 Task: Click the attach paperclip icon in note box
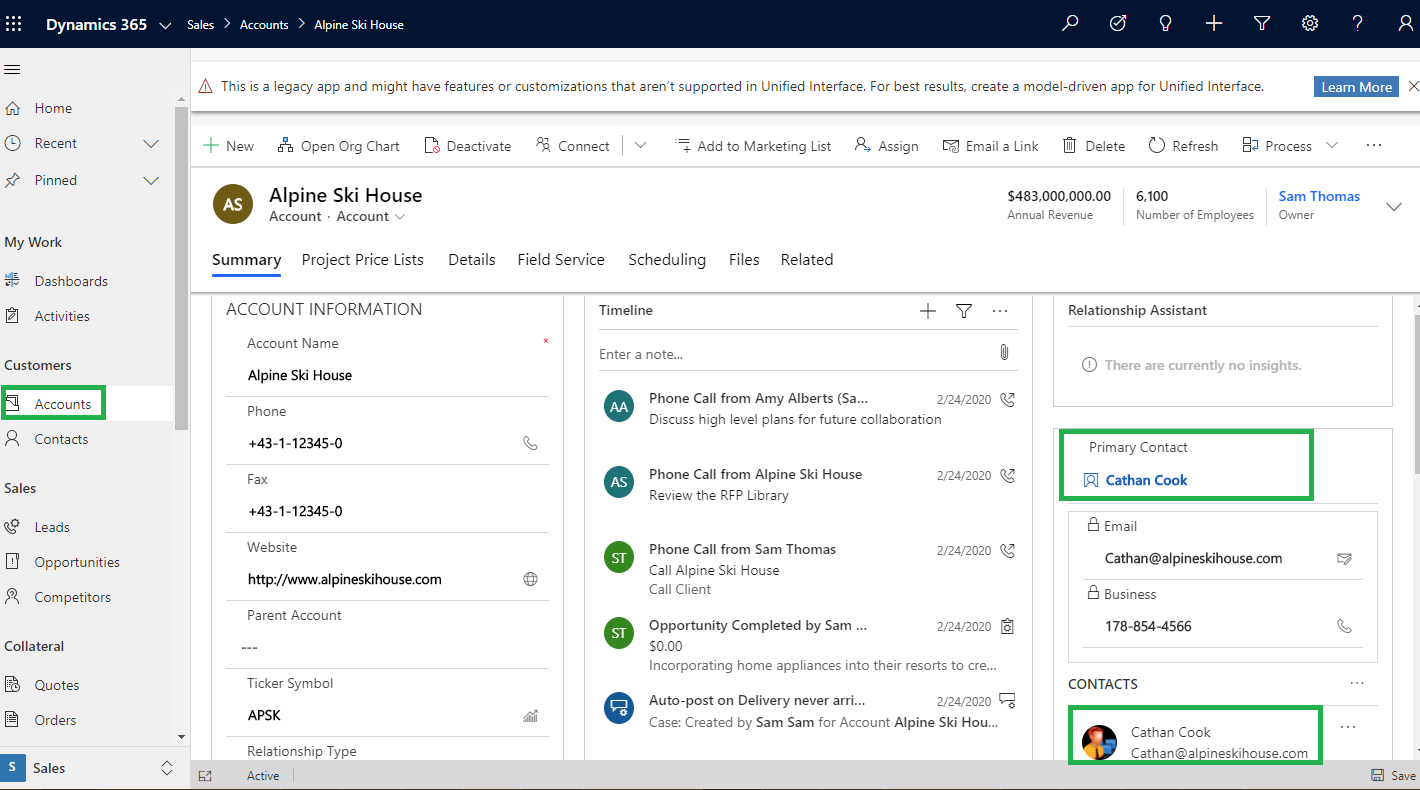pyautogui.click(x=1004, y=353)
